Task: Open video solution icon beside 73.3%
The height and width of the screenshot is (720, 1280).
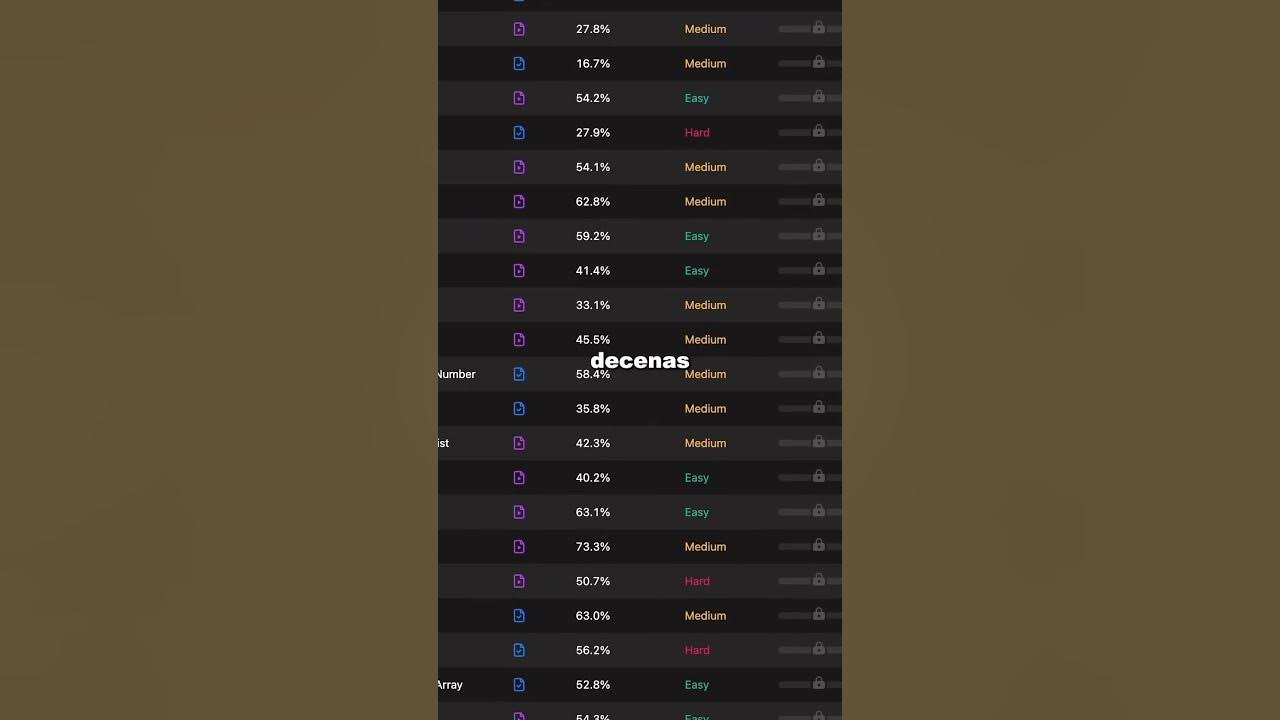Action: tap(519, 546)
